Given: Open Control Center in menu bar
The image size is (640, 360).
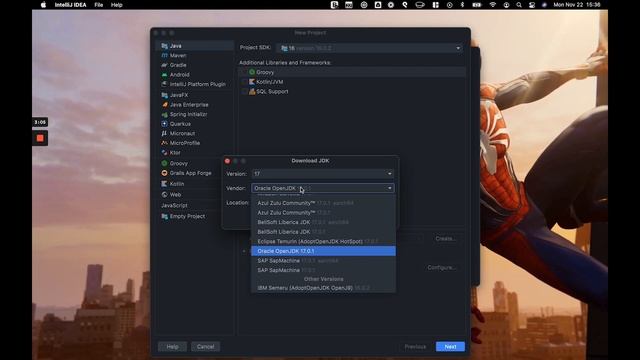Looking at the screenshot, I should (531, 5).
